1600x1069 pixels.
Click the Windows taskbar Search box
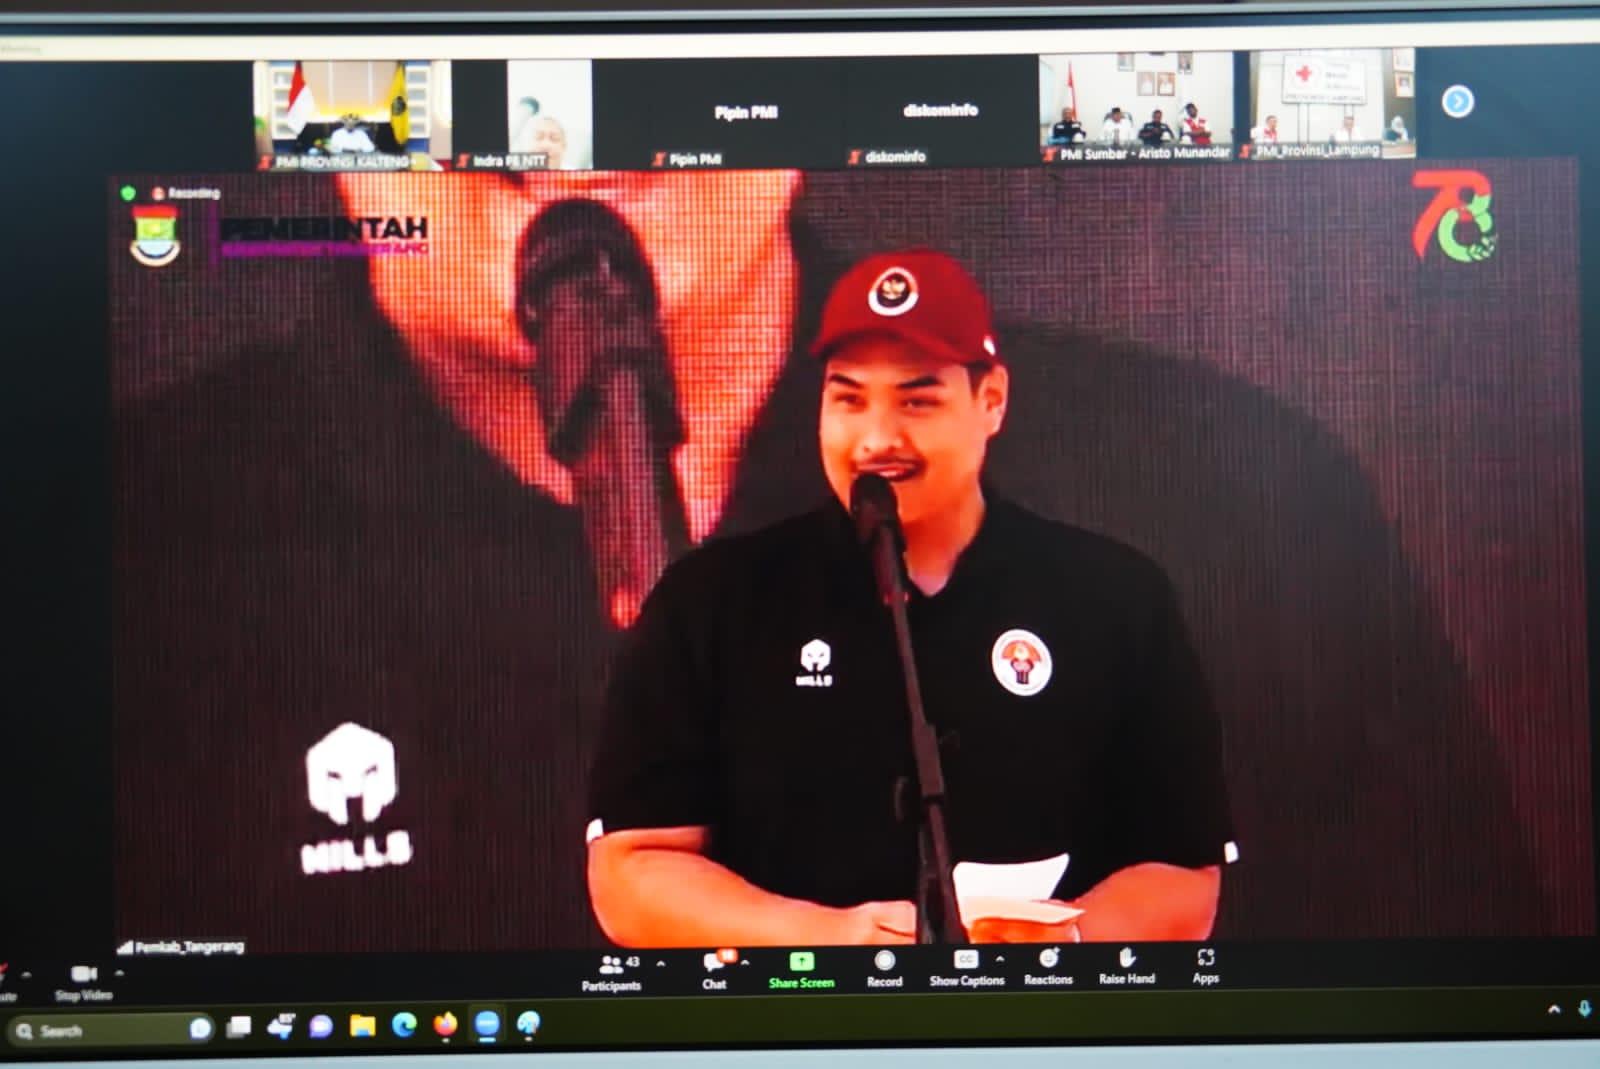[x=100, y=1030]
